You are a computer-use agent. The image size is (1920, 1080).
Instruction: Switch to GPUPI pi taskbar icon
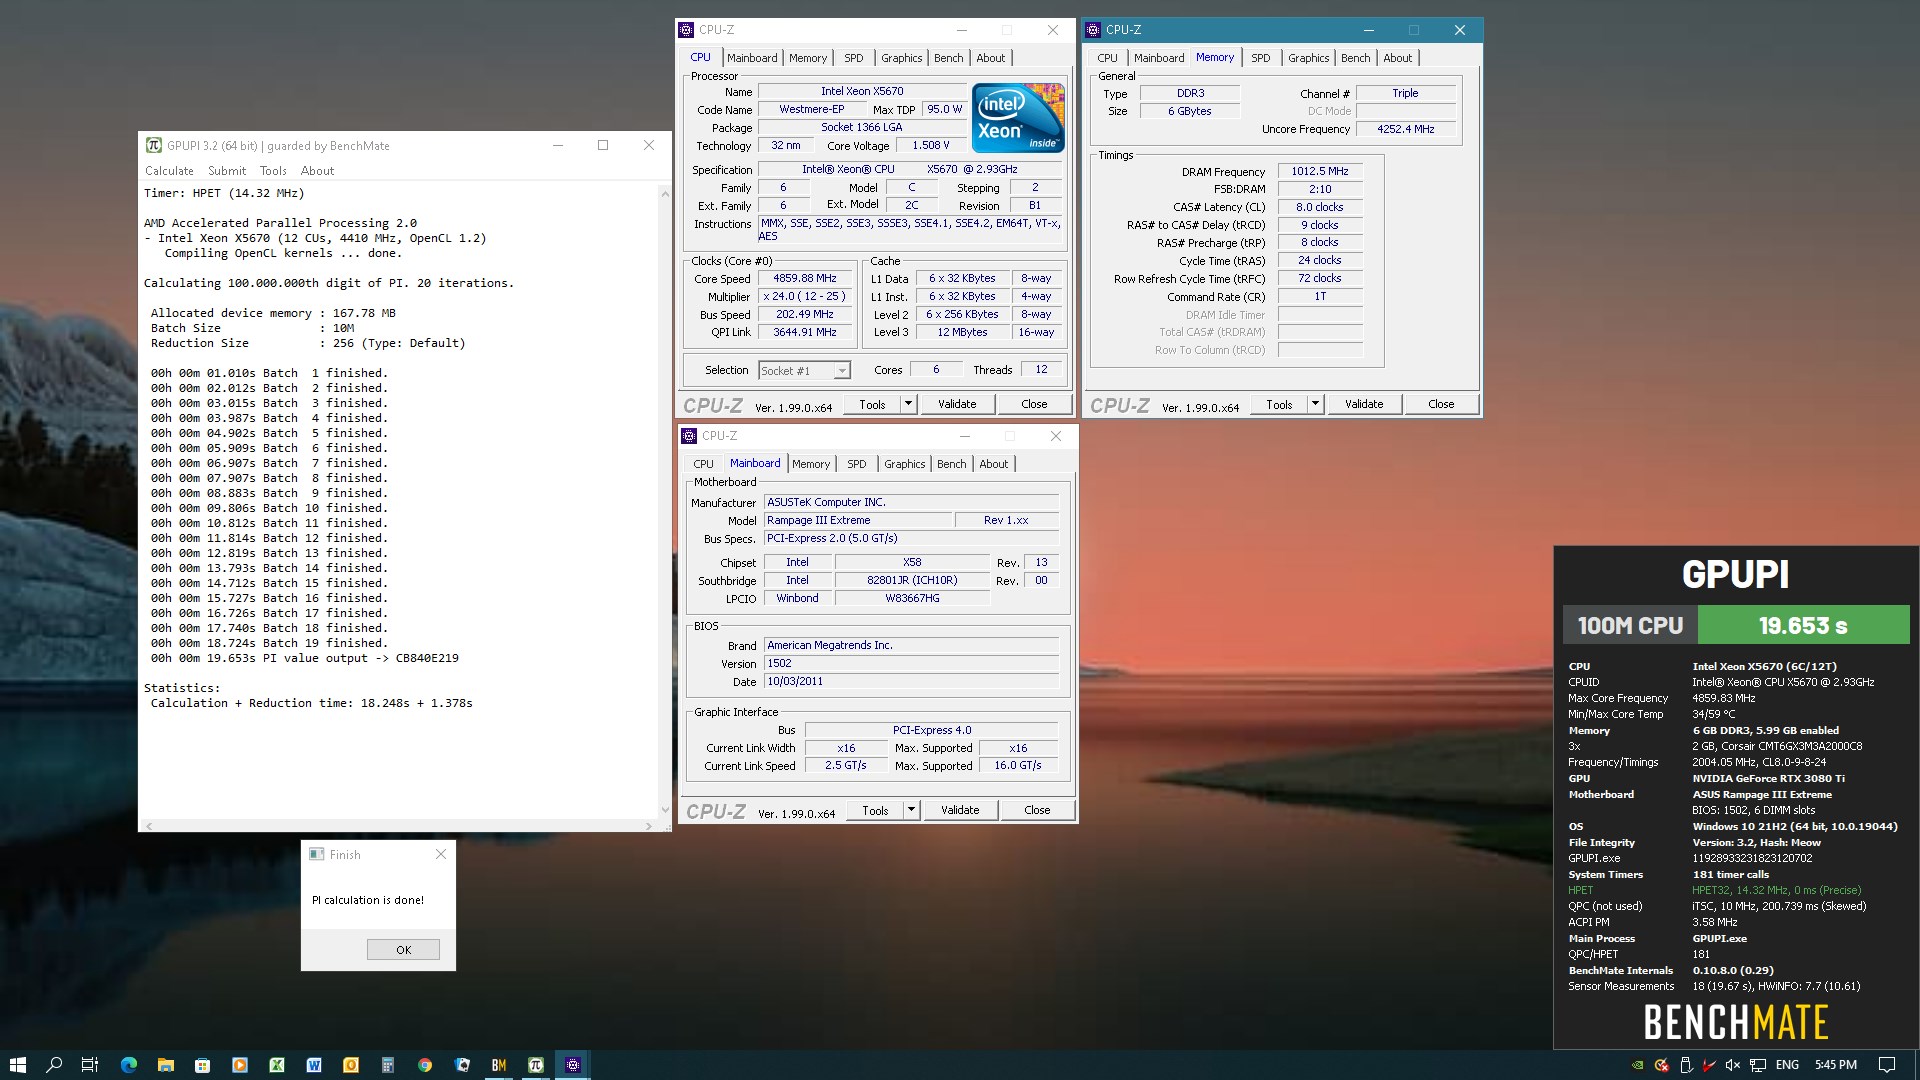coord(536,1065)
